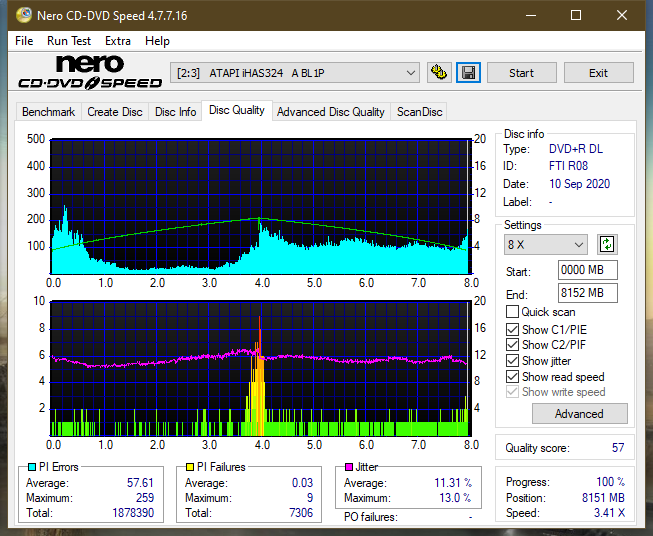
Task: Click the Progress 100 % value
Action: coord(610,482)
